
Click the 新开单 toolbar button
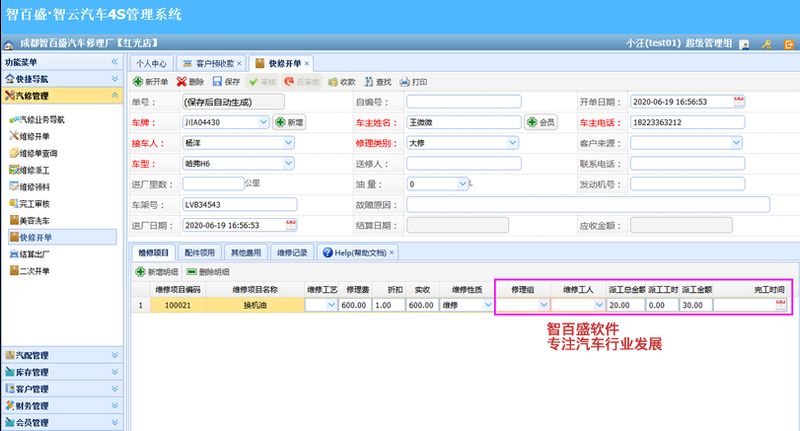point(150,82)
